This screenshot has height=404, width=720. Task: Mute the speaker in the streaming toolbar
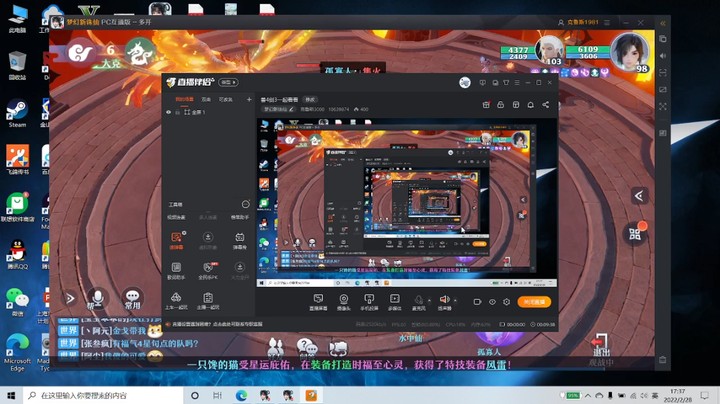coord(444,302)
